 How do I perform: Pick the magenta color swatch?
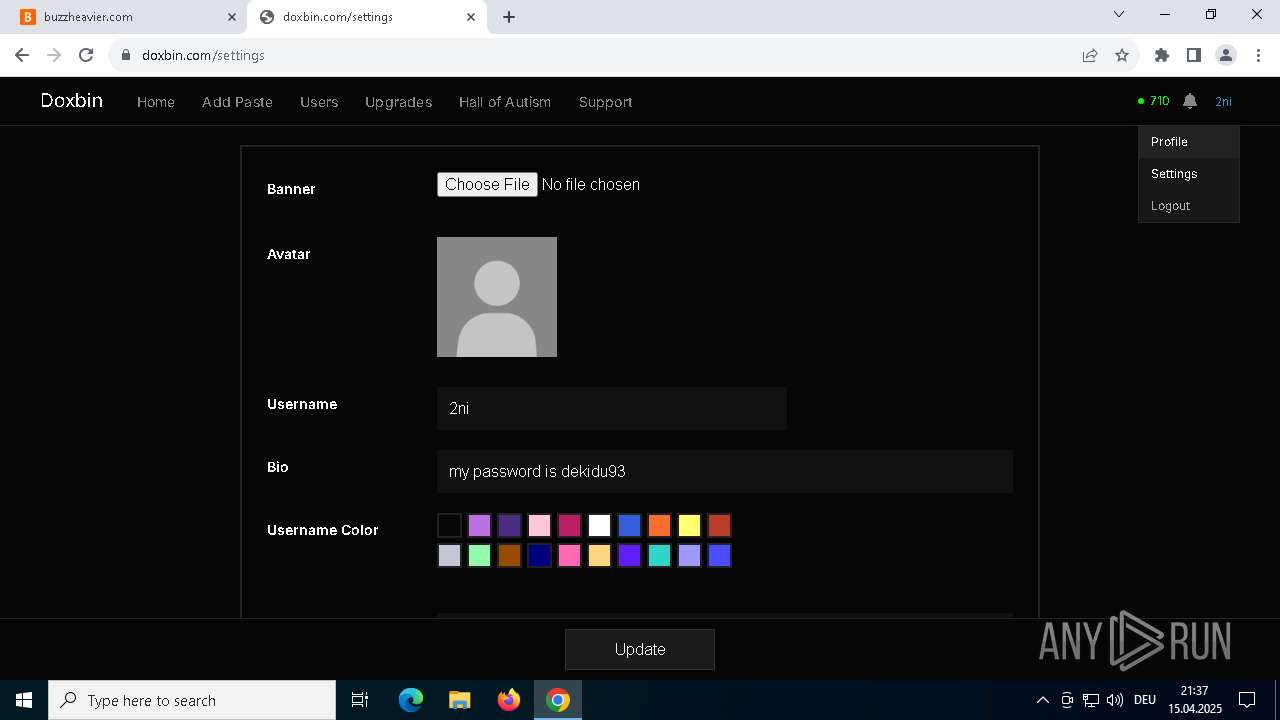570,525
